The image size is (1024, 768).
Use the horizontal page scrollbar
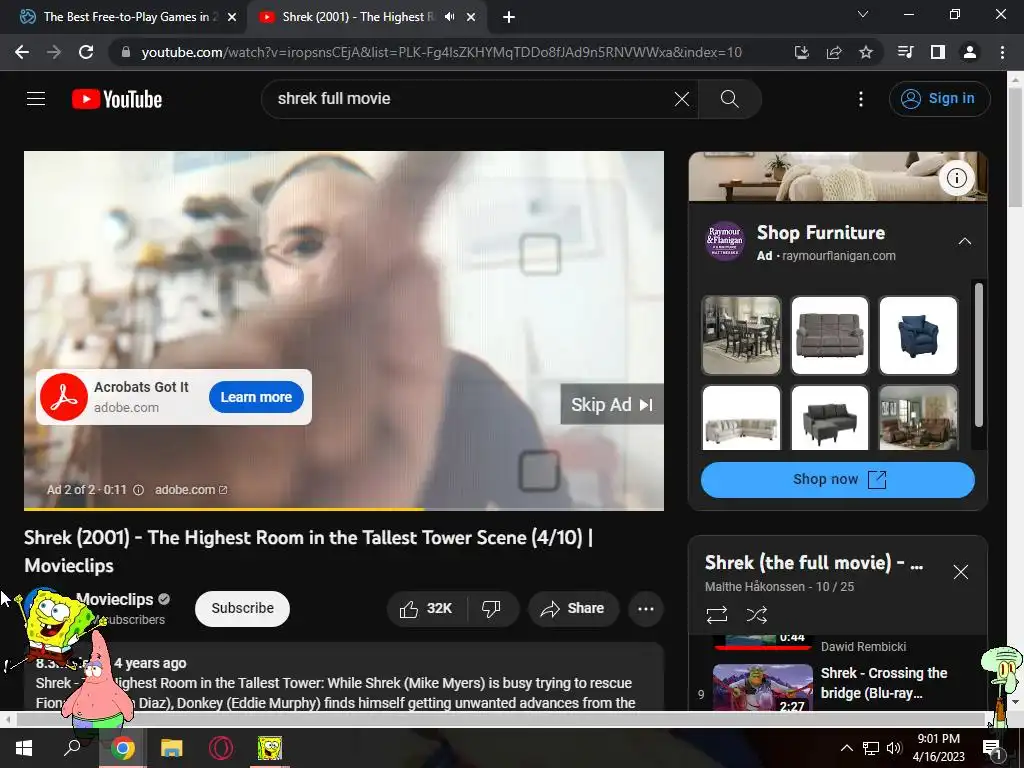click(x=500, y=720)
